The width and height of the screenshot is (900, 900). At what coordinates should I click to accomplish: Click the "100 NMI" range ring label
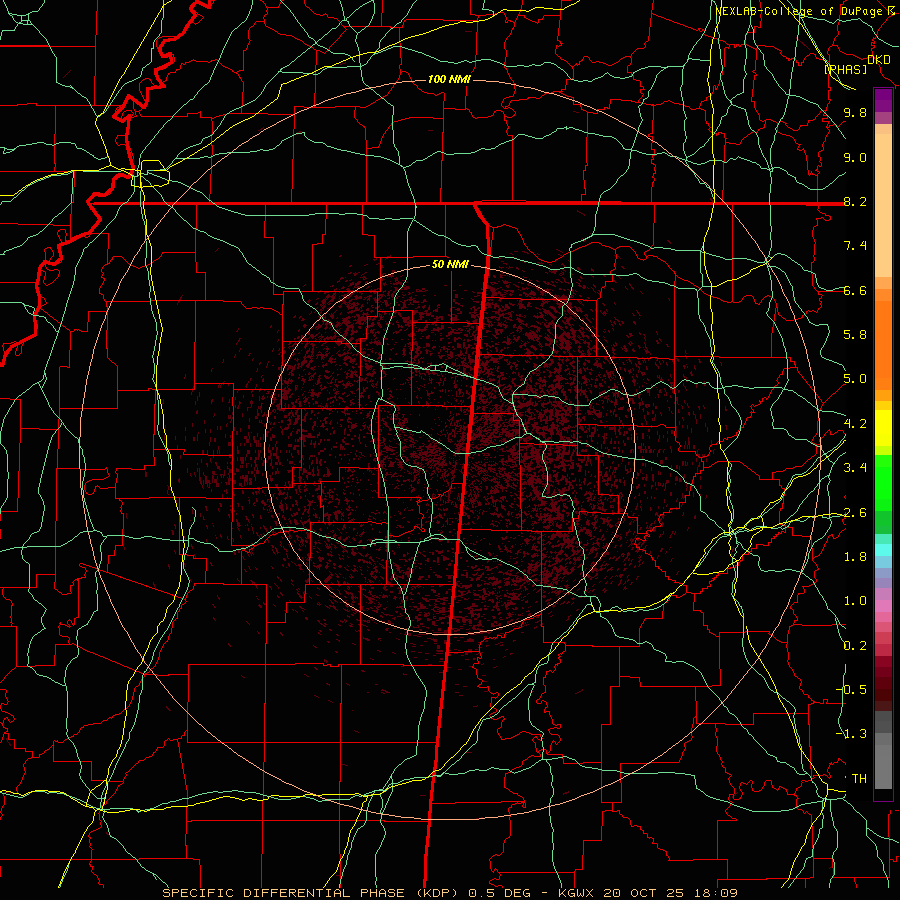tap(449, 79)
